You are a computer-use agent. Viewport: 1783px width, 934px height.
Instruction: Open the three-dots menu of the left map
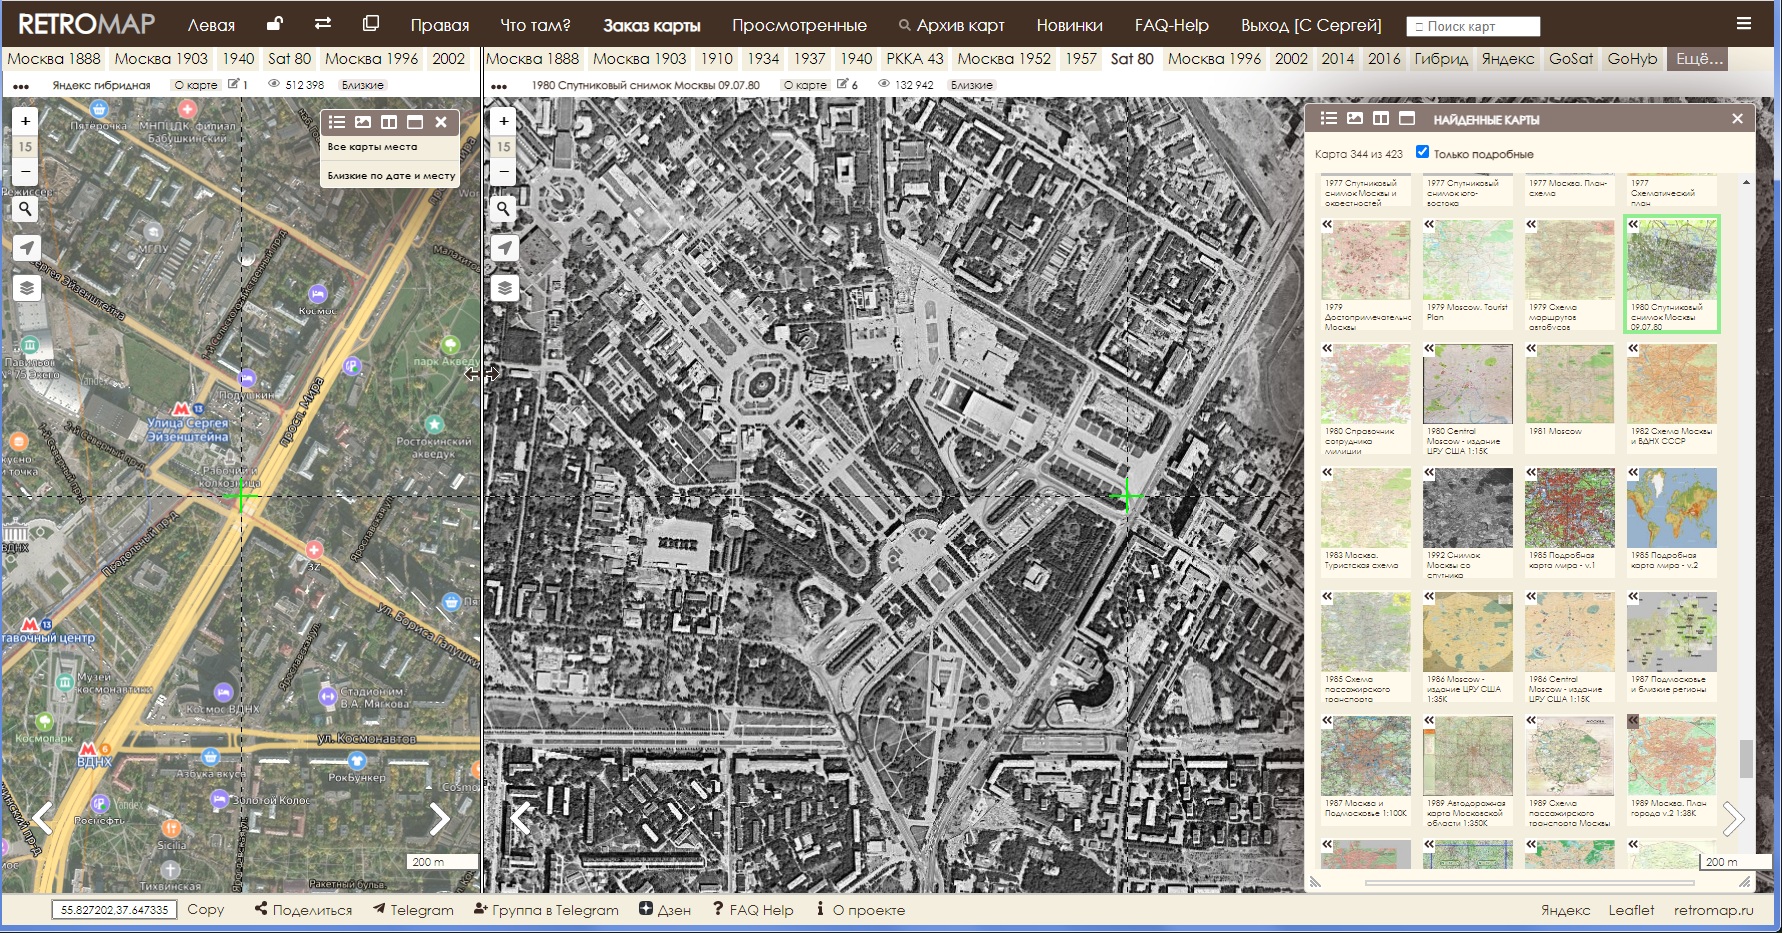click(x=20, y=86)
